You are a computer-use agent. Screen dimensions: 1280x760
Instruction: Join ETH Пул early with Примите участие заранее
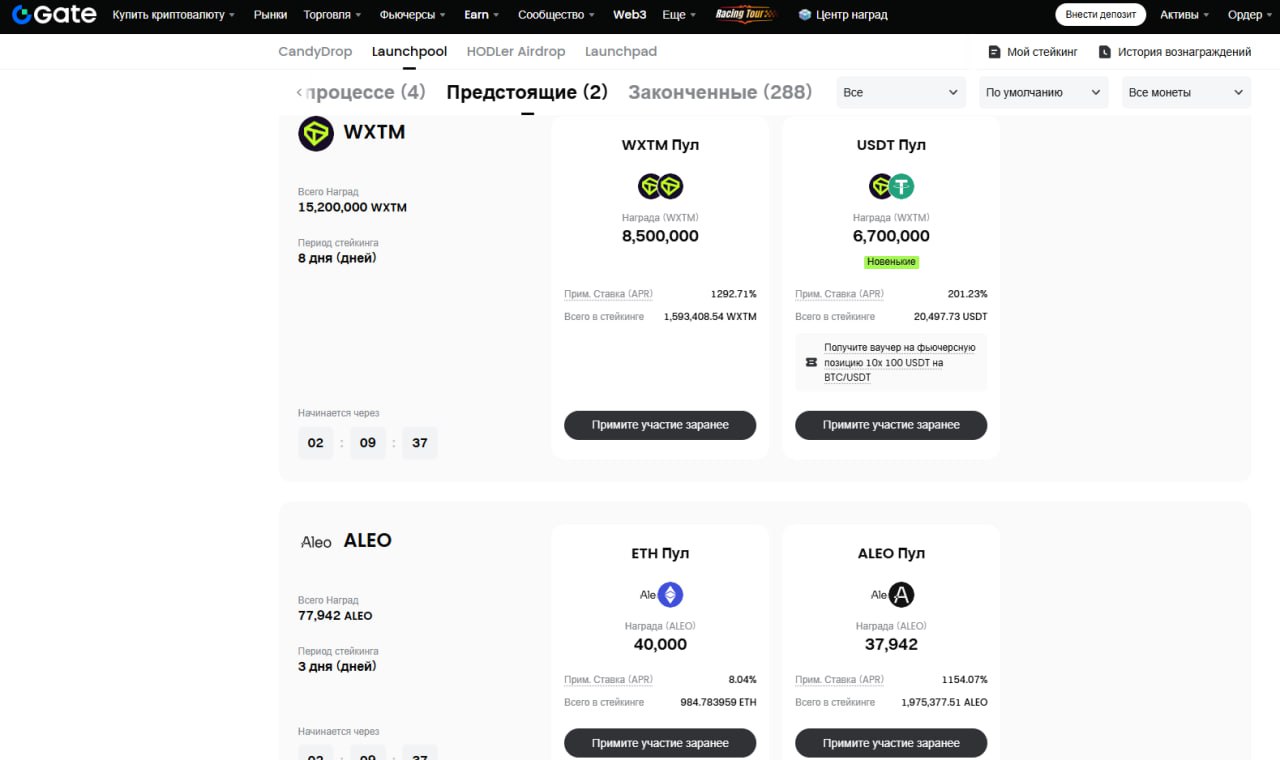pyautogui.click(x=660, y=743)
